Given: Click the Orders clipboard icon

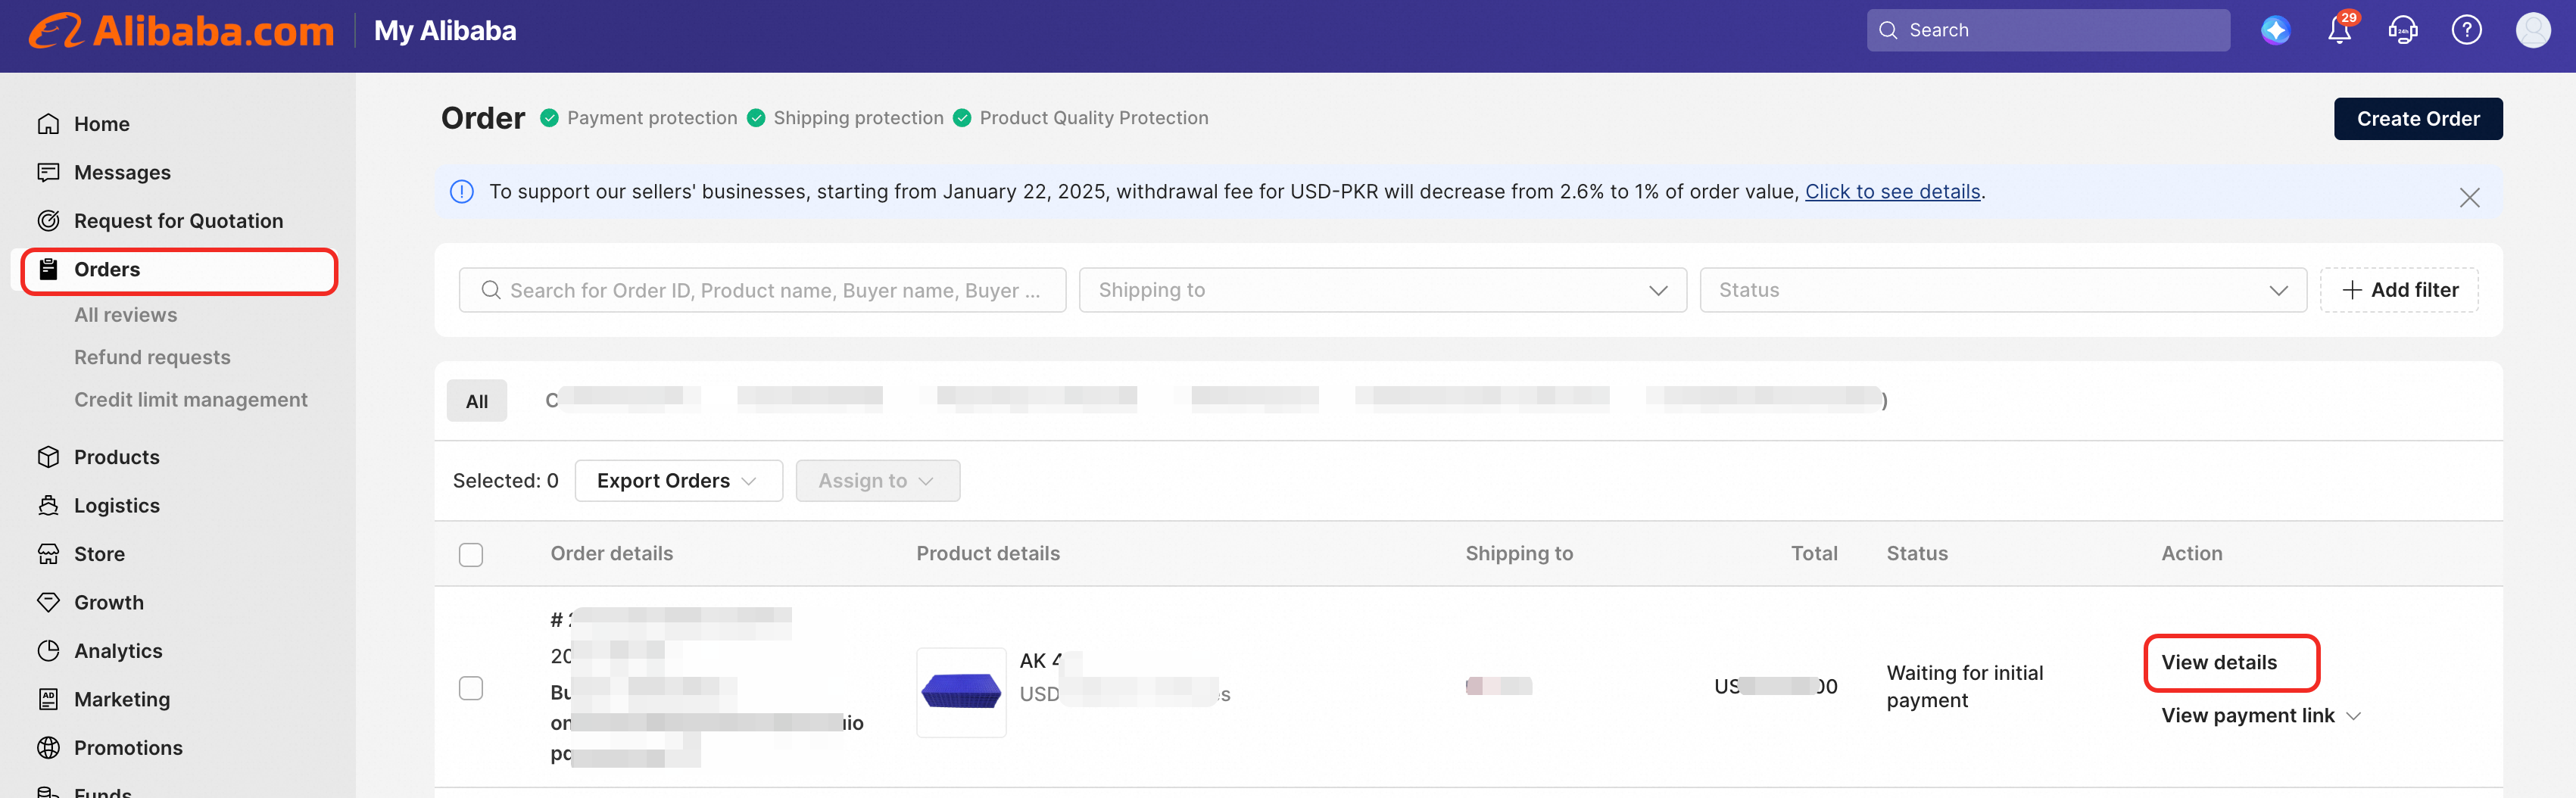Looking at the screenshot, I should coord(48,269).
